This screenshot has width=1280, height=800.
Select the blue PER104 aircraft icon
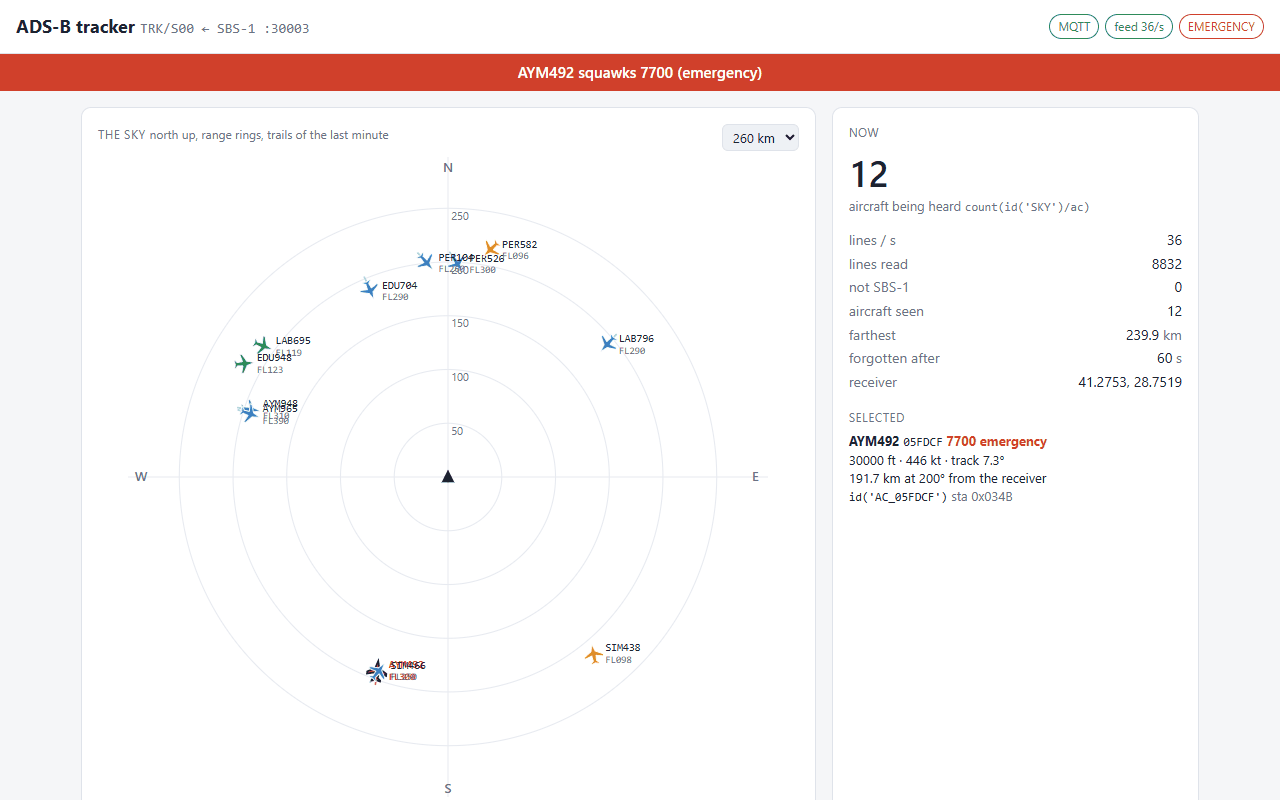coord(426,260)
